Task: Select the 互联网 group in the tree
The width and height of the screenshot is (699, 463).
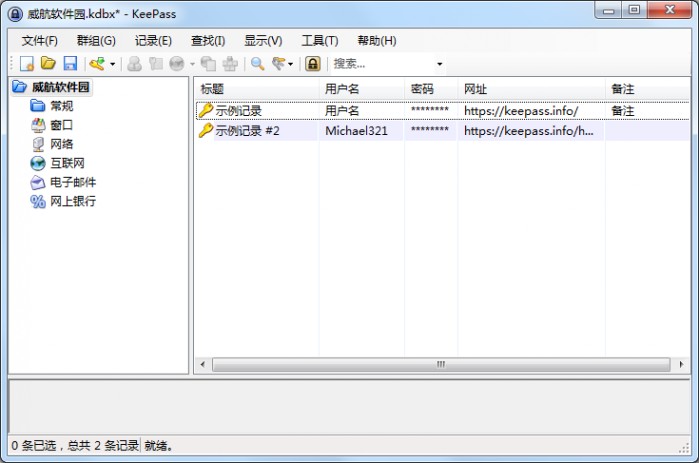Action: [67, 163]
